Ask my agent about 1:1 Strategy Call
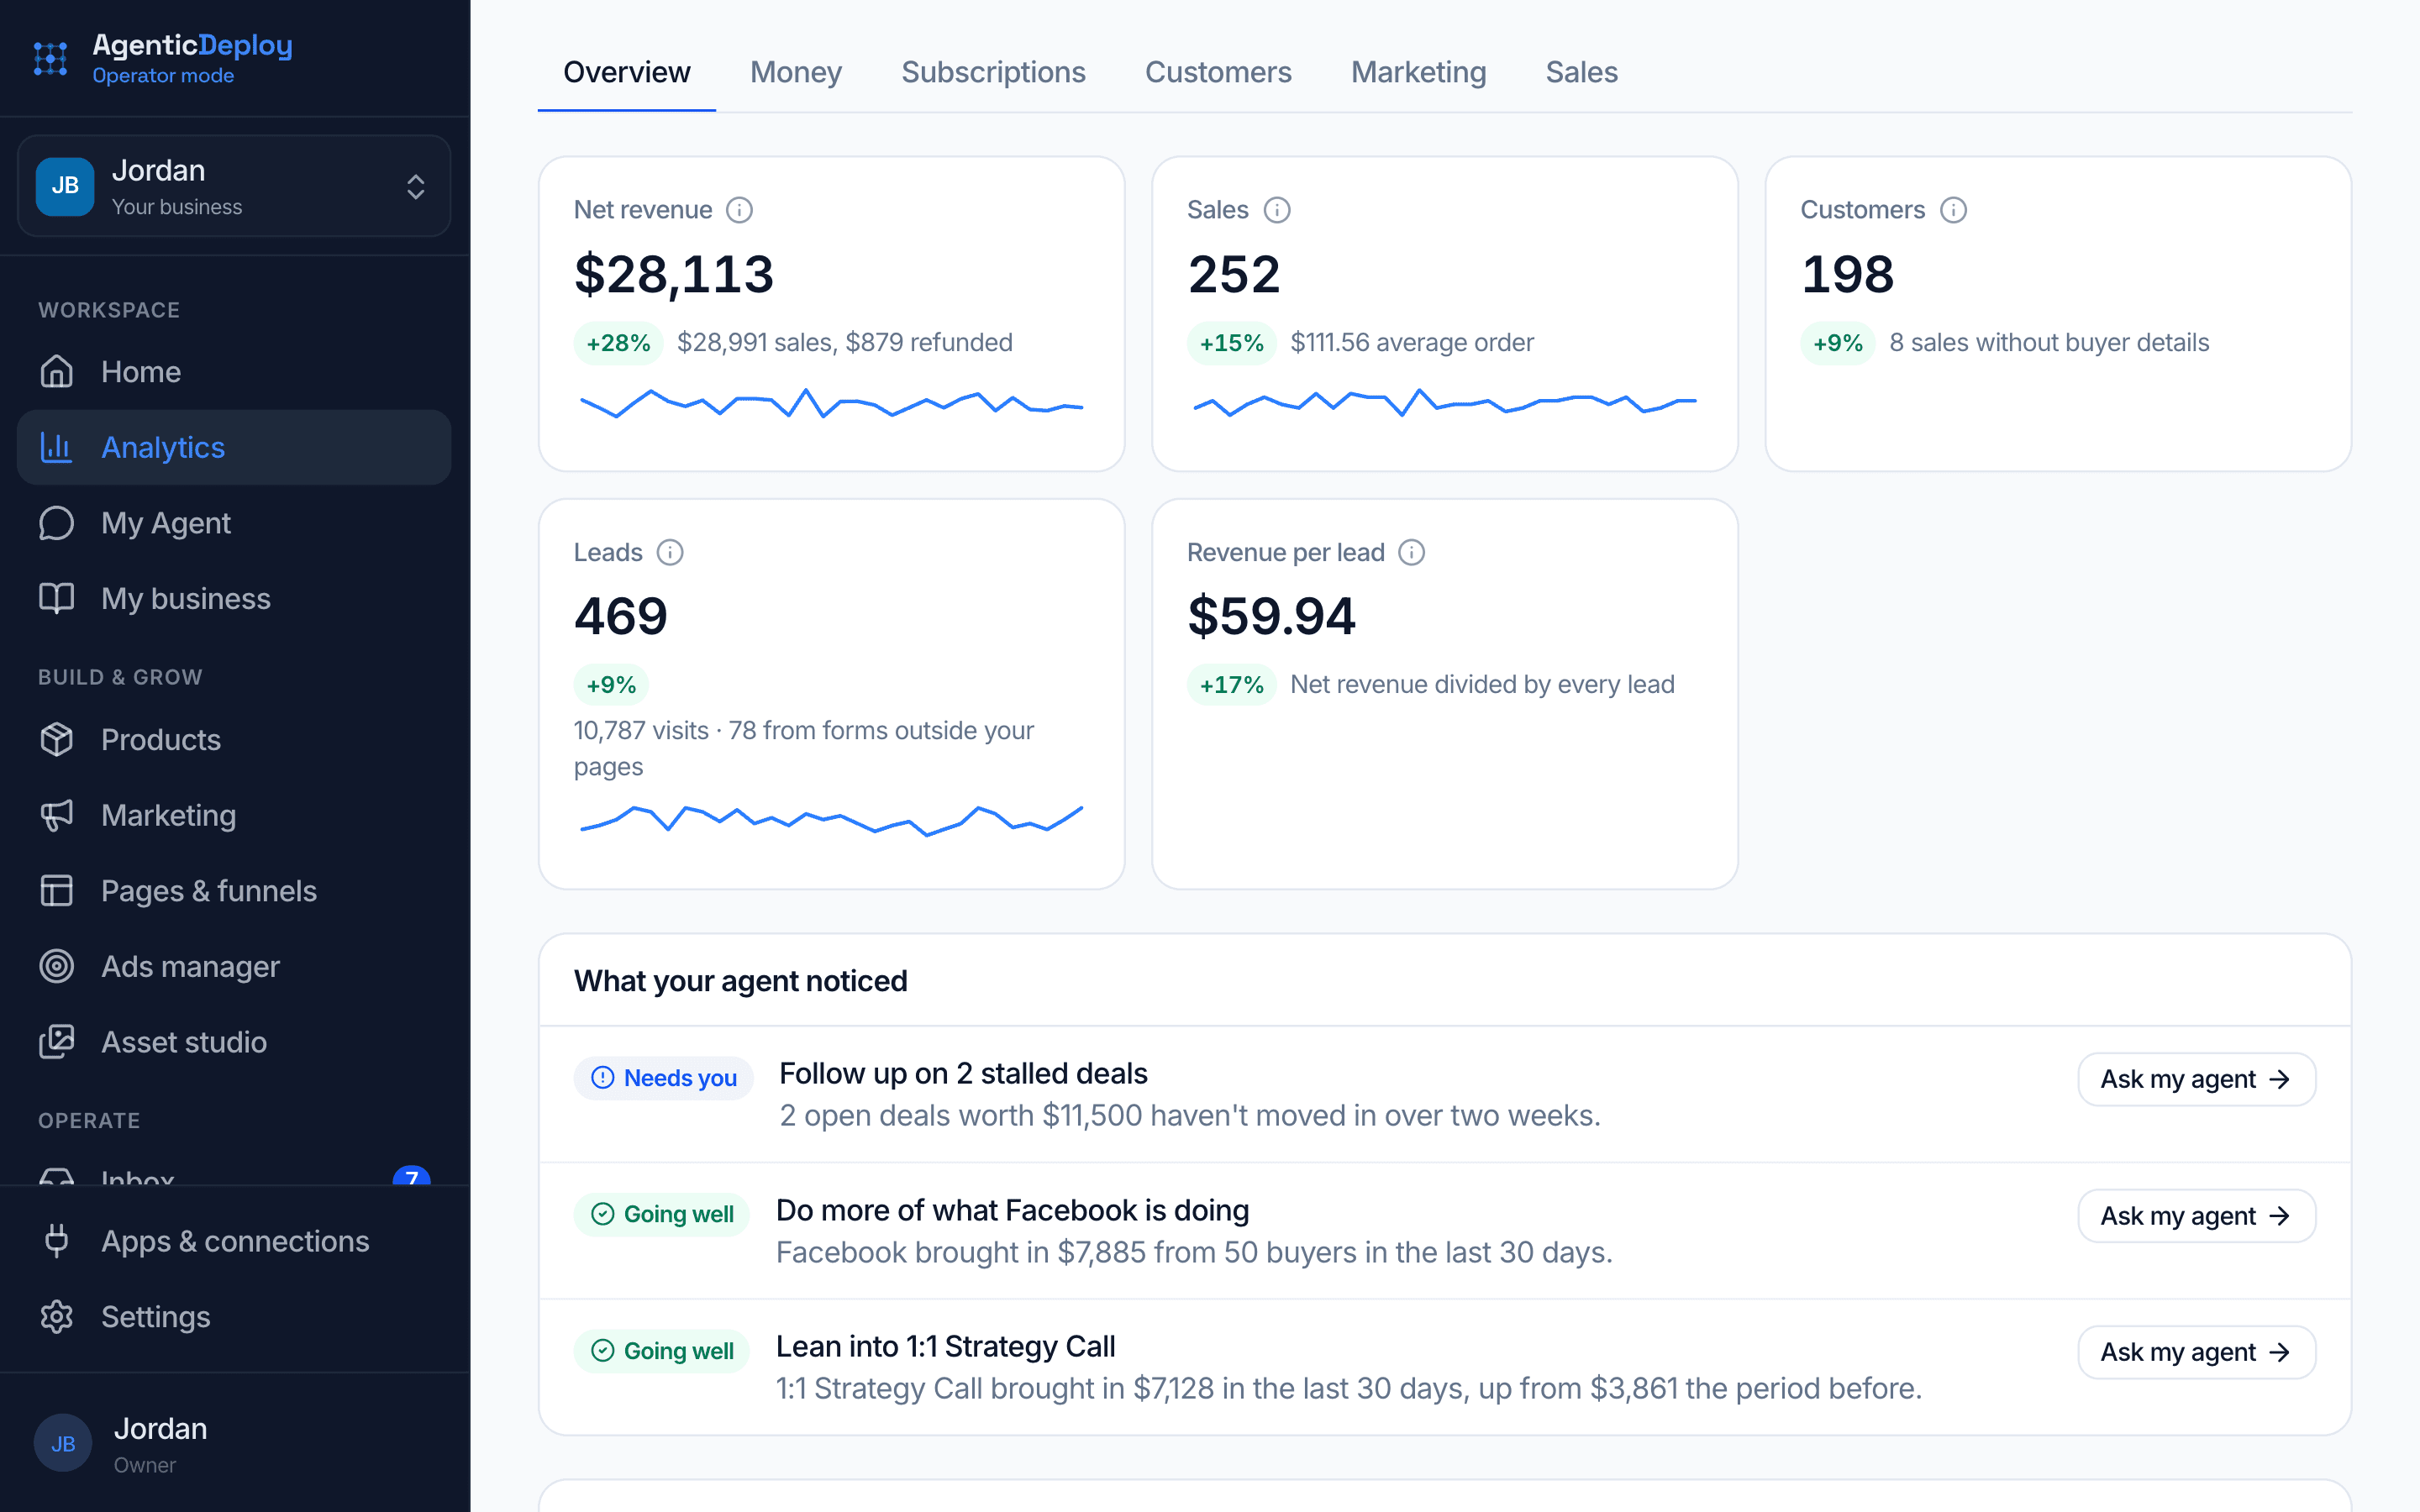The width and height of the screenshot is (2420, 1512). tap(2196, 1352)
